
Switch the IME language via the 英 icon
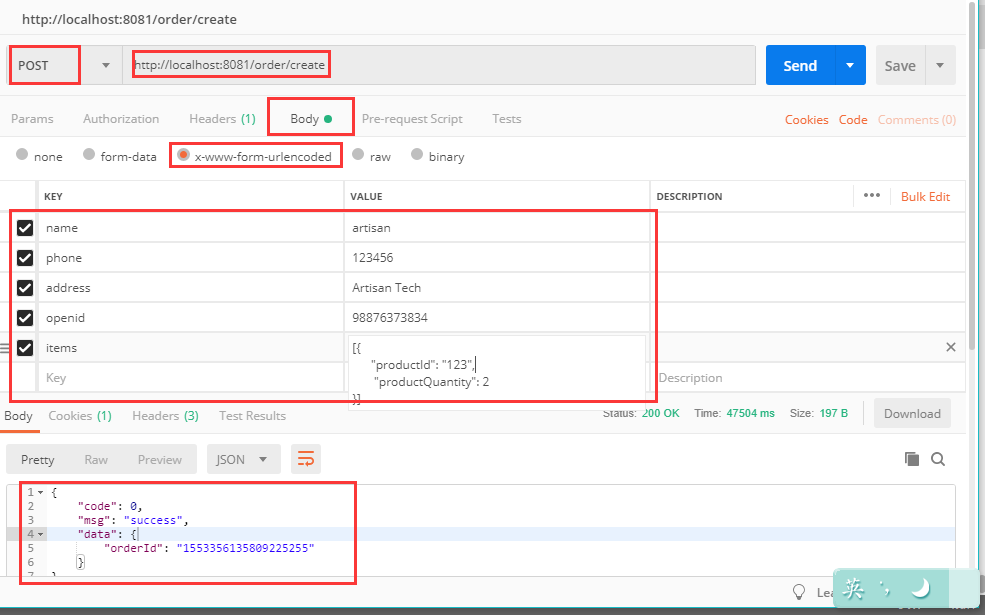[x=854, y=589]
